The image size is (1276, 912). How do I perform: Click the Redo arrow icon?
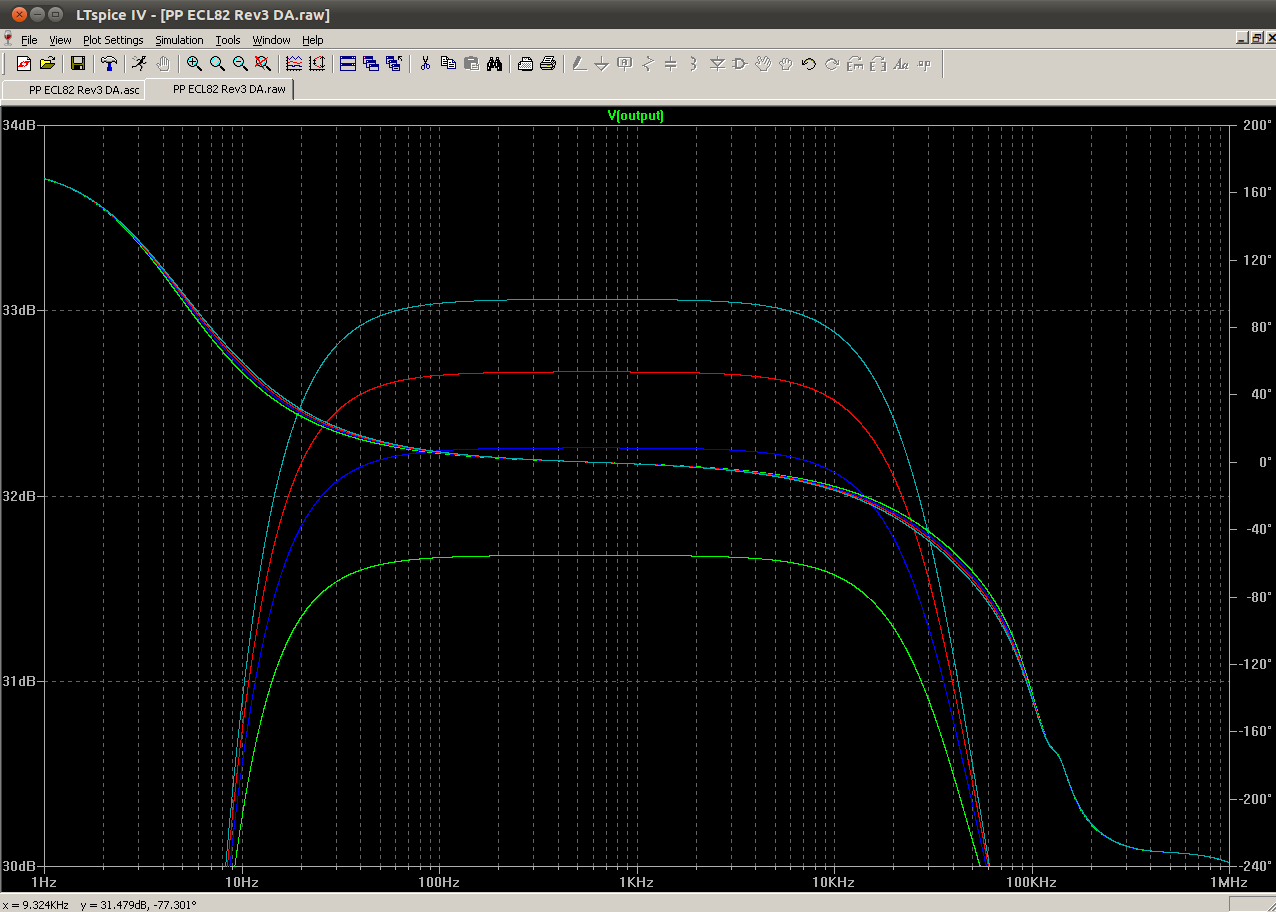tap(832, 64)
